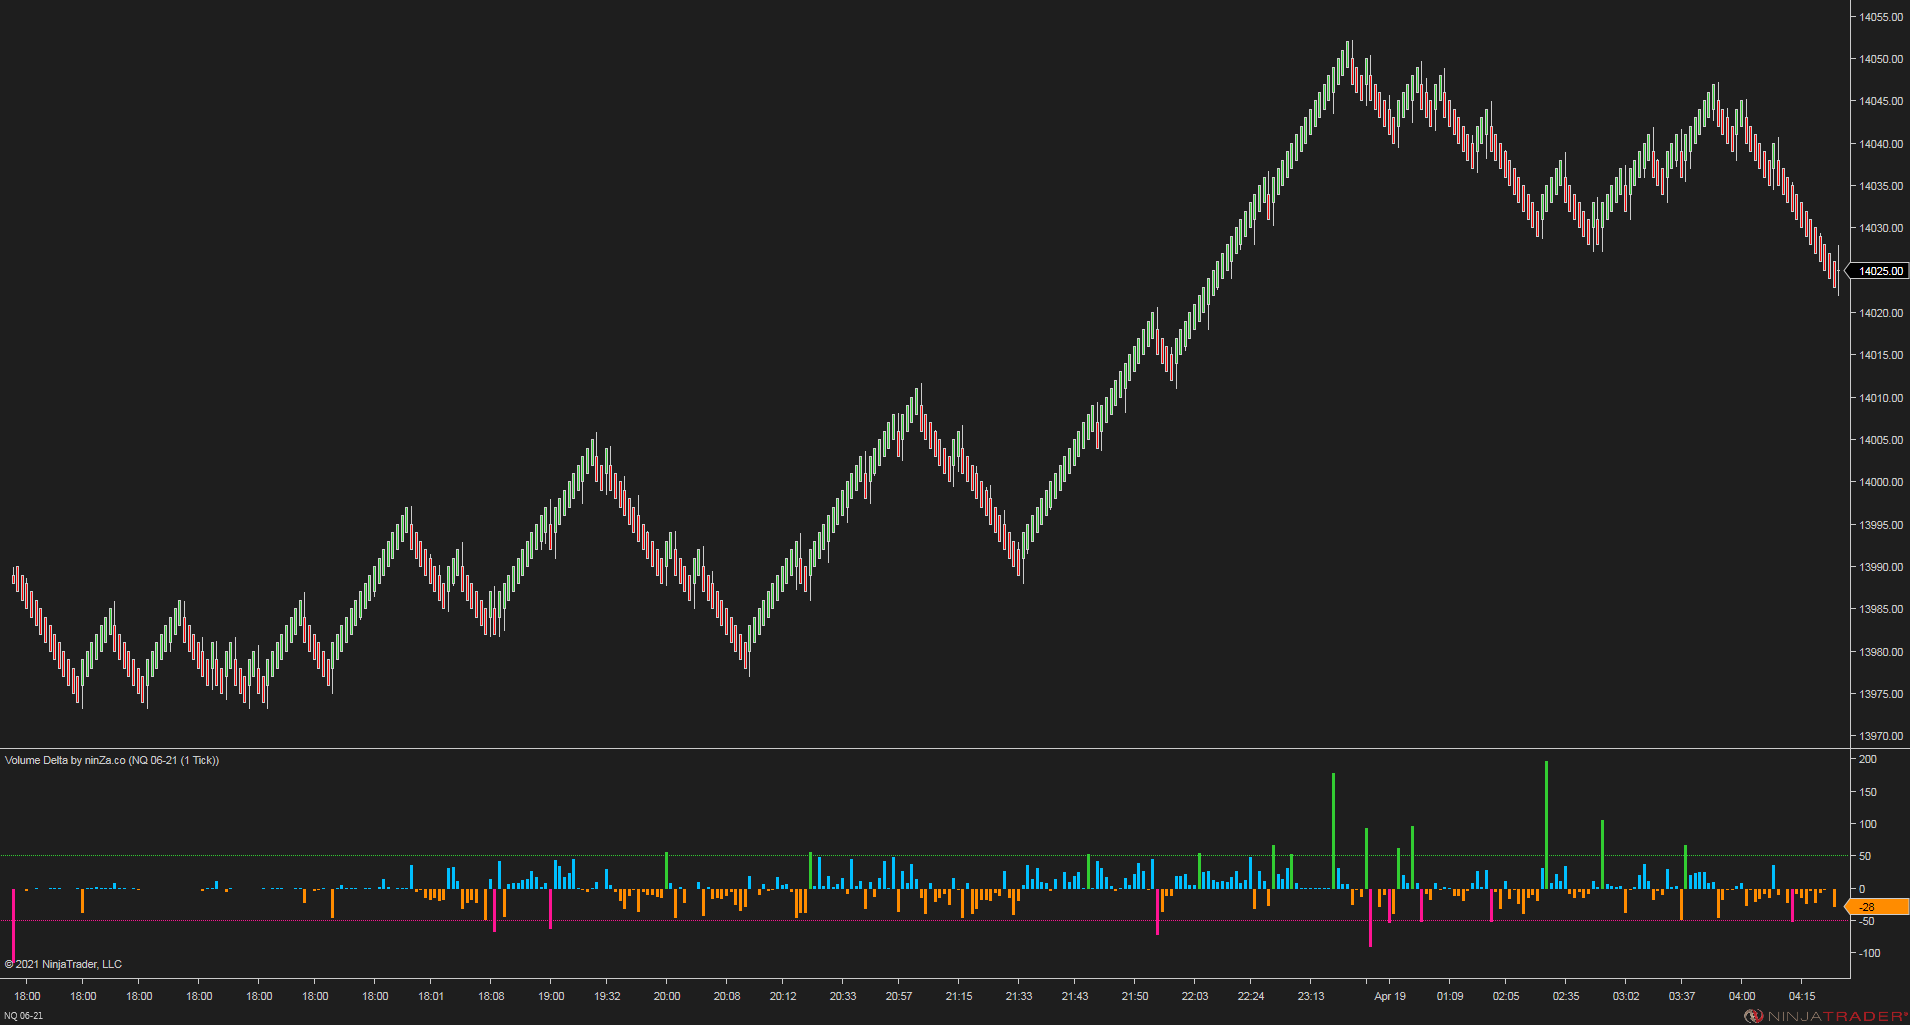Click the Apr 19 session label on time axis
The image size is (1910, 1025).
[x=1388, y=996]
